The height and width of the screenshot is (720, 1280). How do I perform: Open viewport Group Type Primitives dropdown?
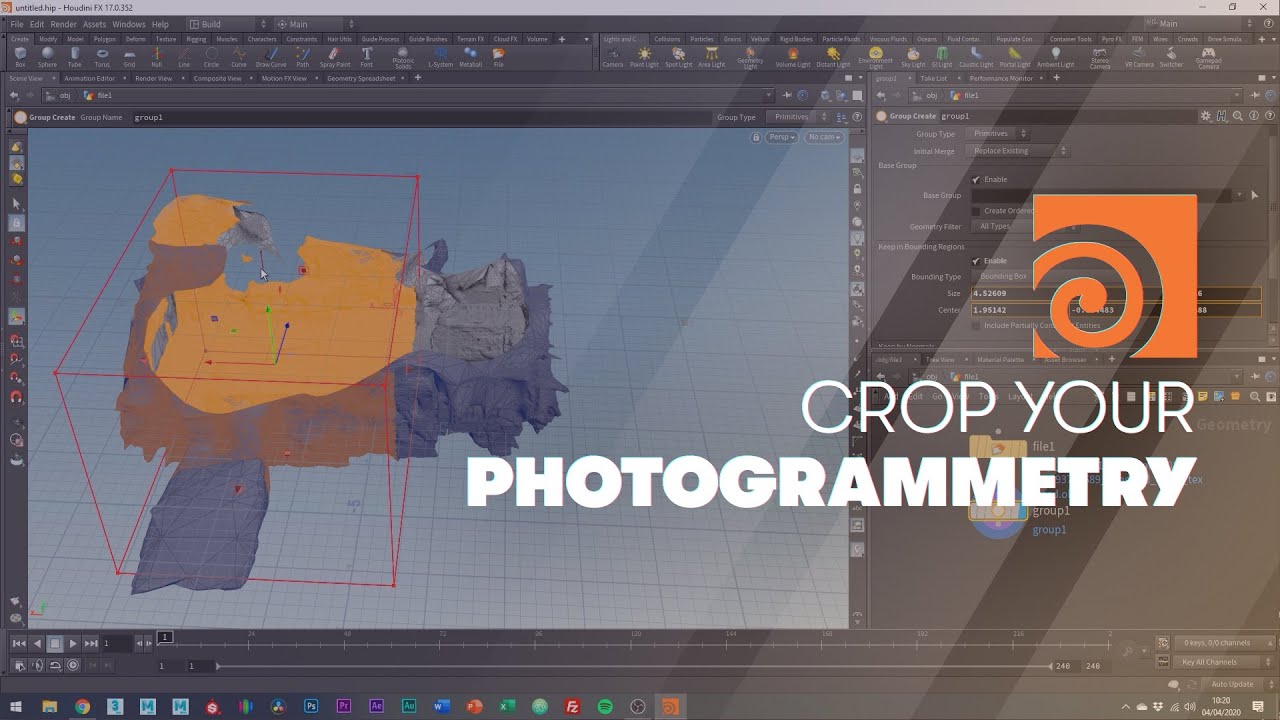coord(797,117)
